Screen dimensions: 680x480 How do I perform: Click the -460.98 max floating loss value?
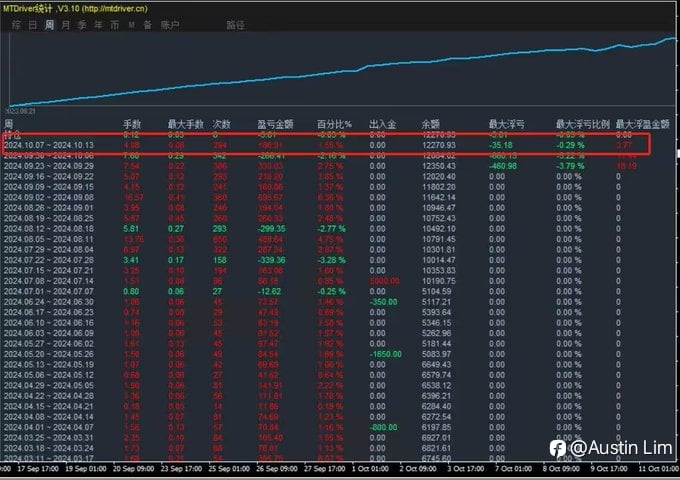503,166
